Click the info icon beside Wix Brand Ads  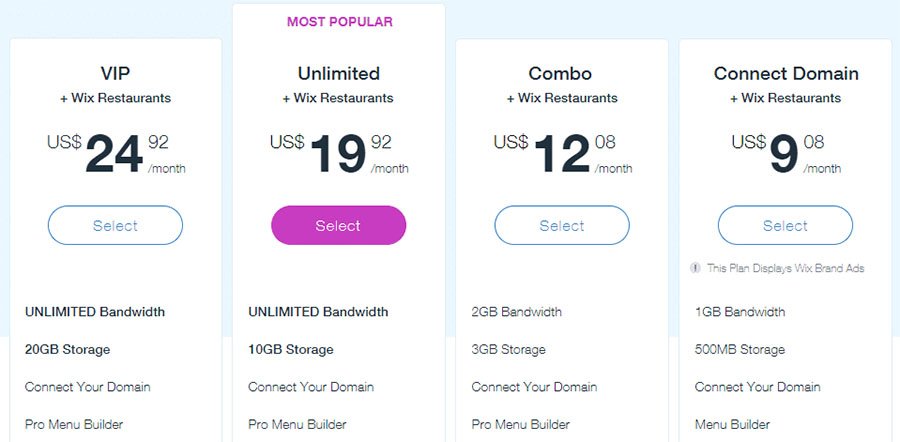click(695, 268)
